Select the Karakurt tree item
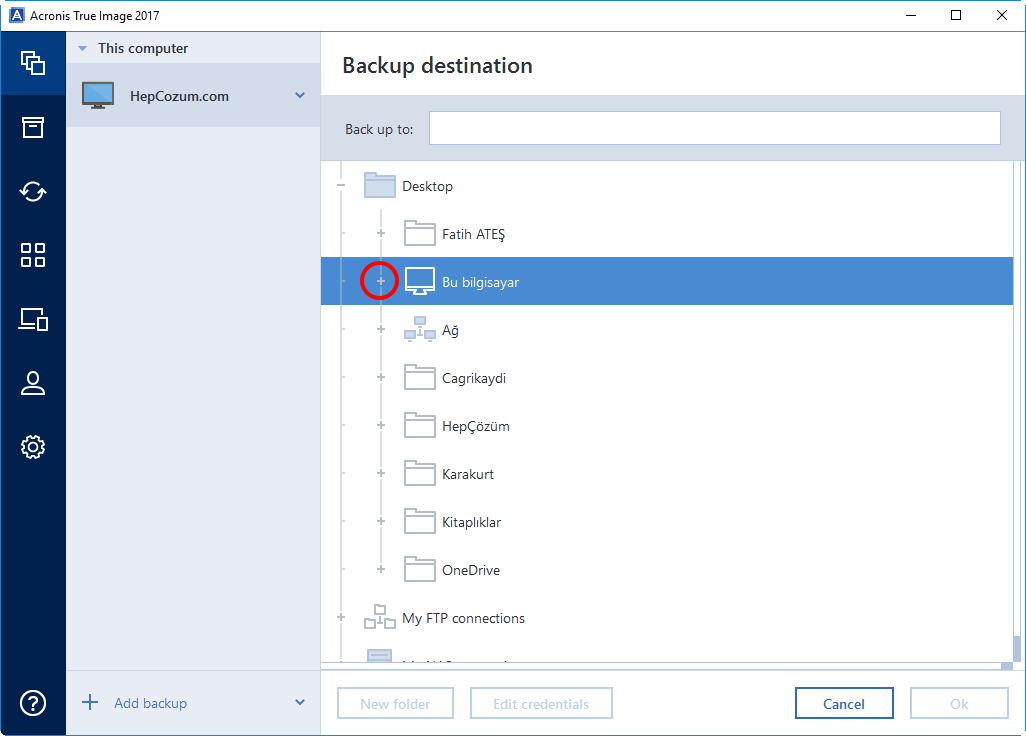This screenshot has width=1026, height=736. click(x=468, y=474)
